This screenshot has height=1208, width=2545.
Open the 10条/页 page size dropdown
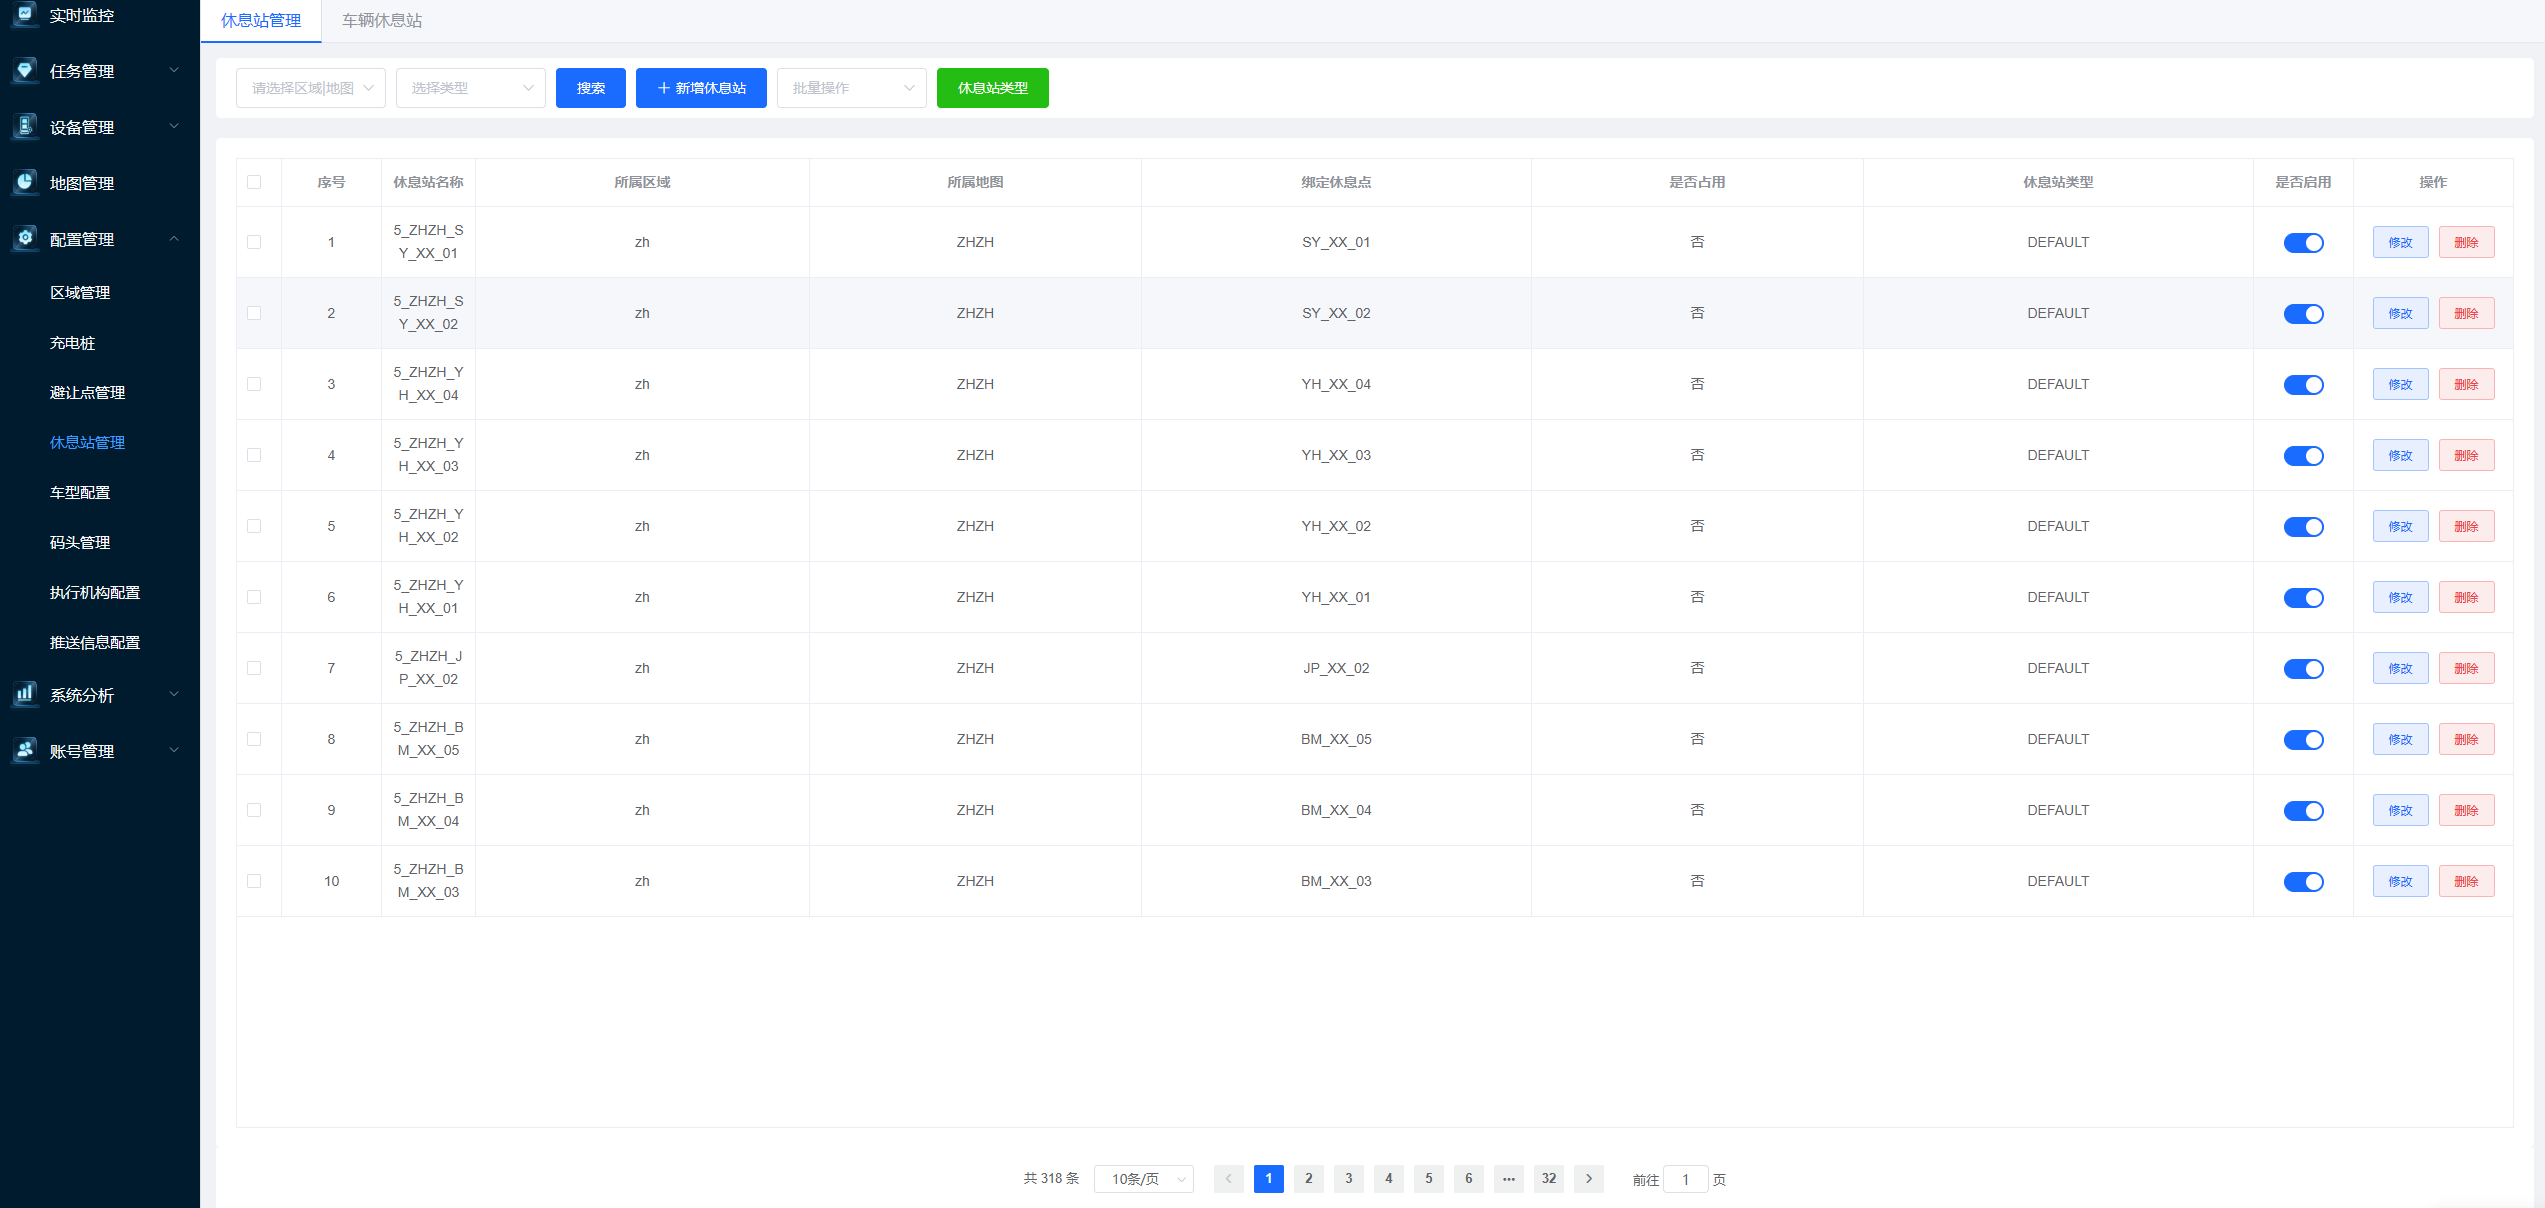[x=1144, y=1179]
